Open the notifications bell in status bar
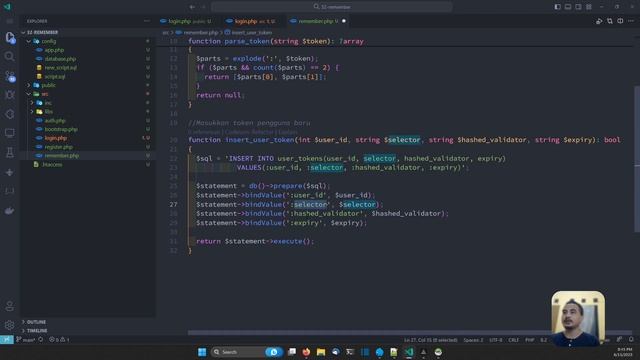Viewport: 640px width, 360px height. 631,340
